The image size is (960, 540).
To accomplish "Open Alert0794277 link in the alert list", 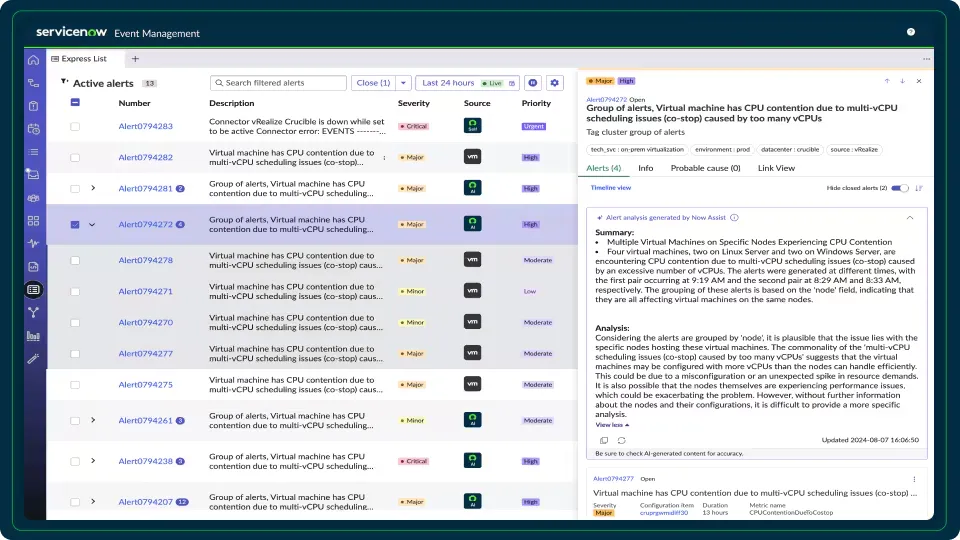I will pos(146,353).
